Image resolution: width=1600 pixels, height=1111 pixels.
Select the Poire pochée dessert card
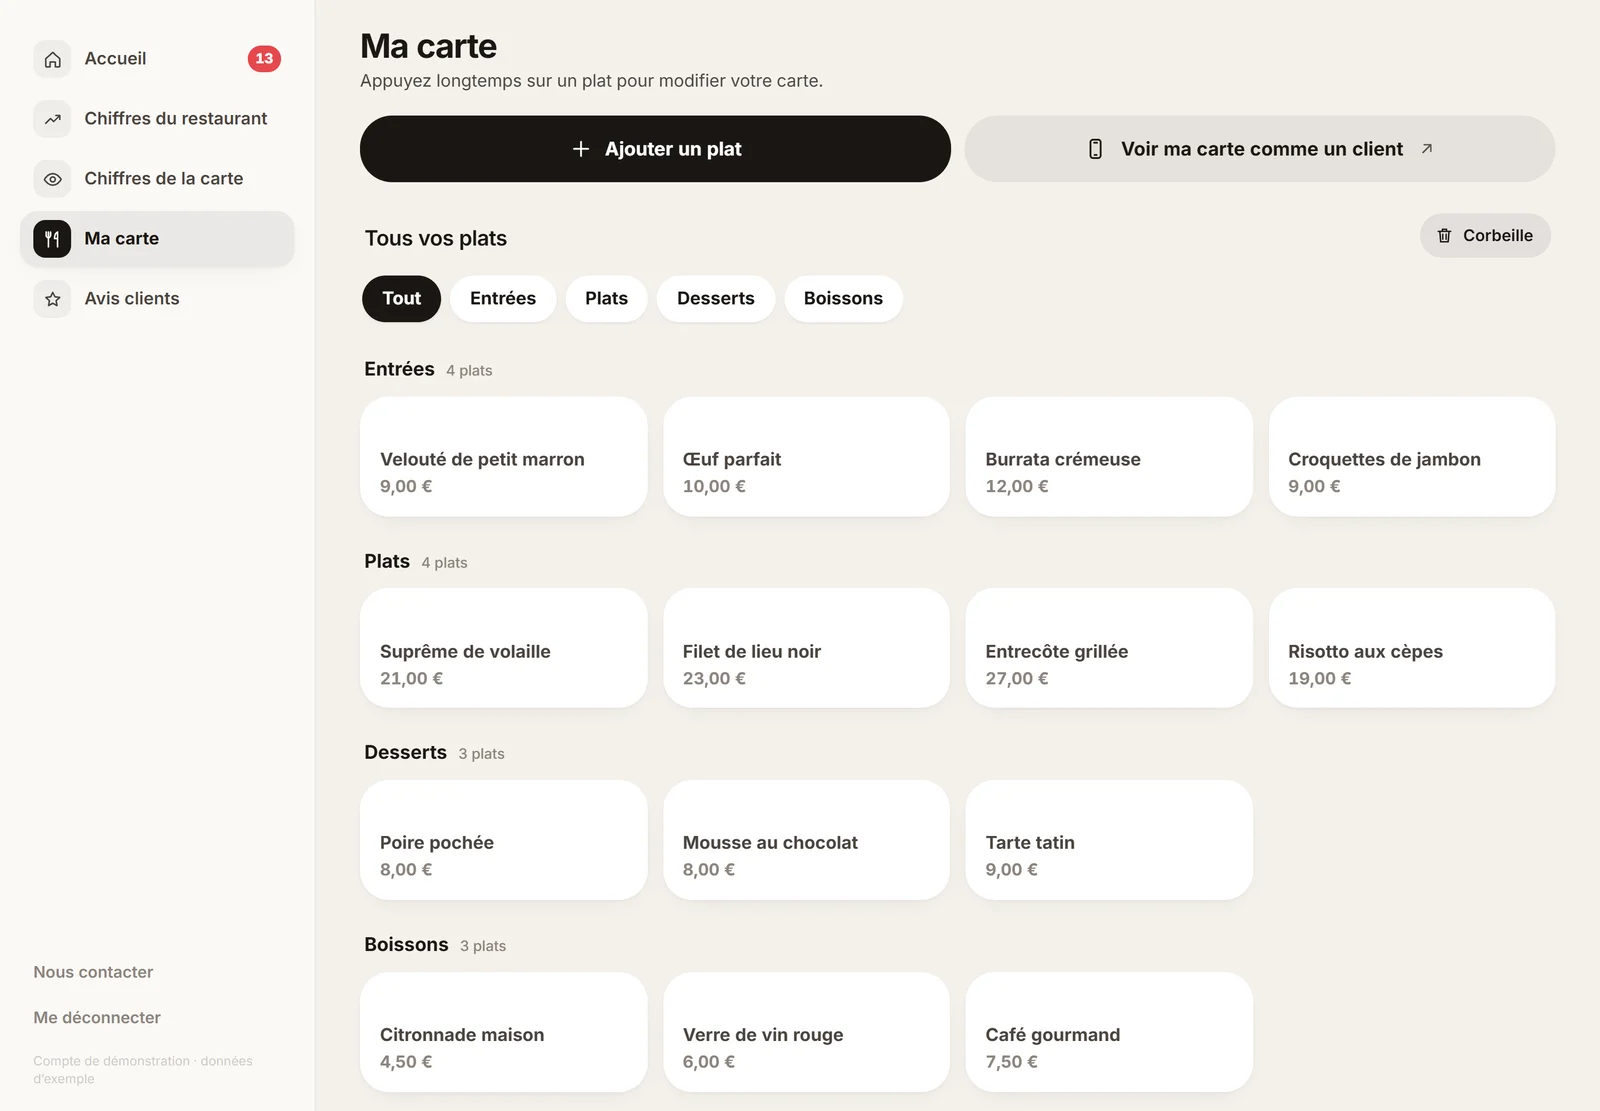point(504,840)
